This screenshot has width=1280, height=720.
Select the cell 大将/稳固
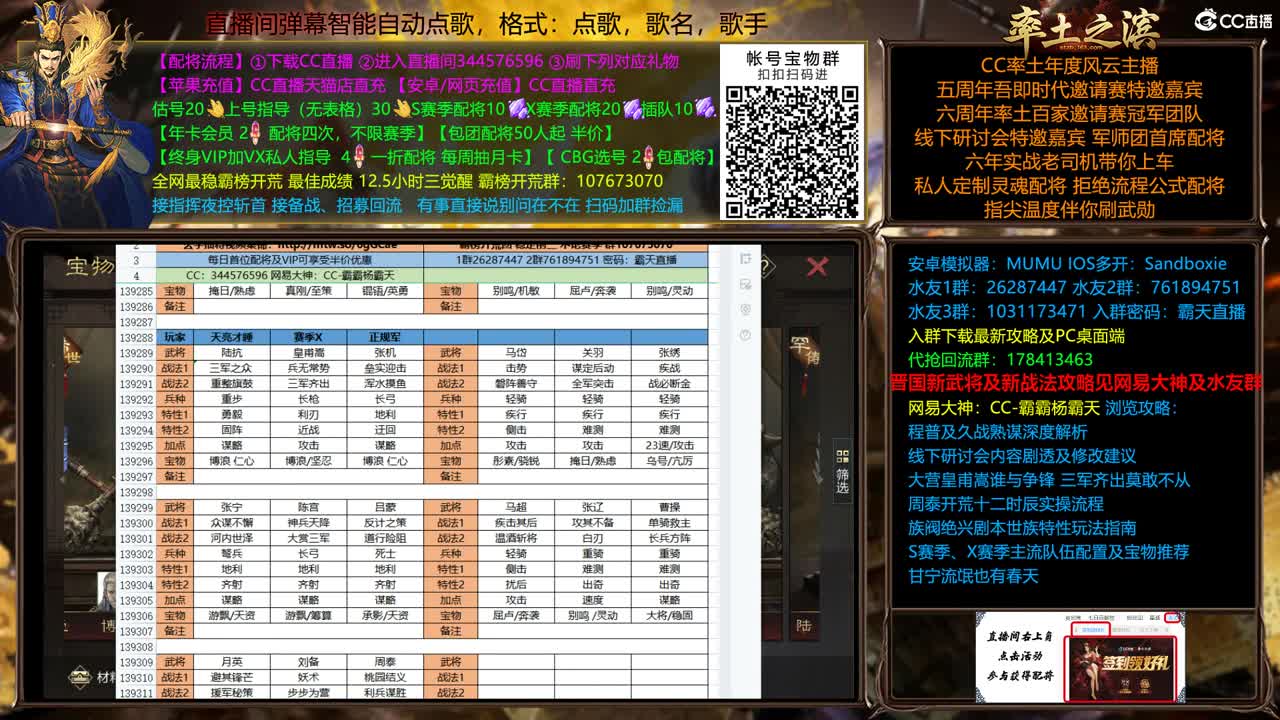[x=669, y=616]
